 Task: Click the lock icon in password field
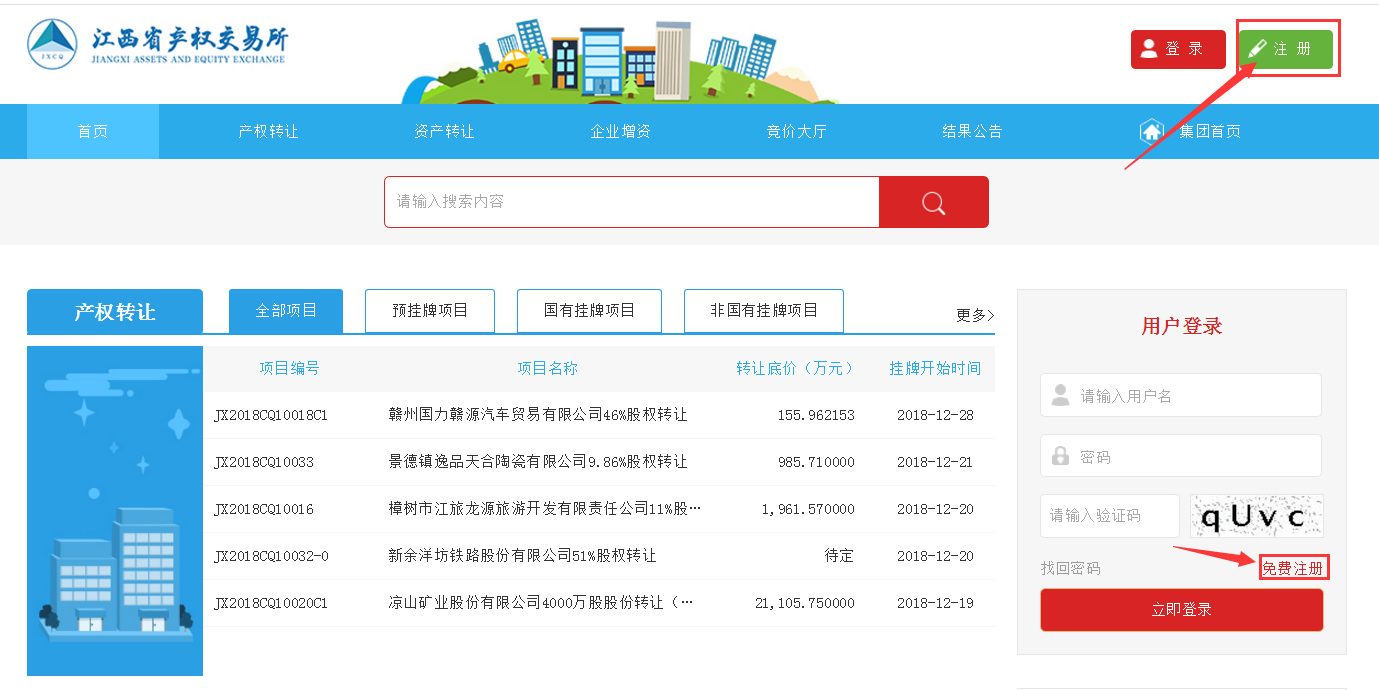click(1060, 456)
